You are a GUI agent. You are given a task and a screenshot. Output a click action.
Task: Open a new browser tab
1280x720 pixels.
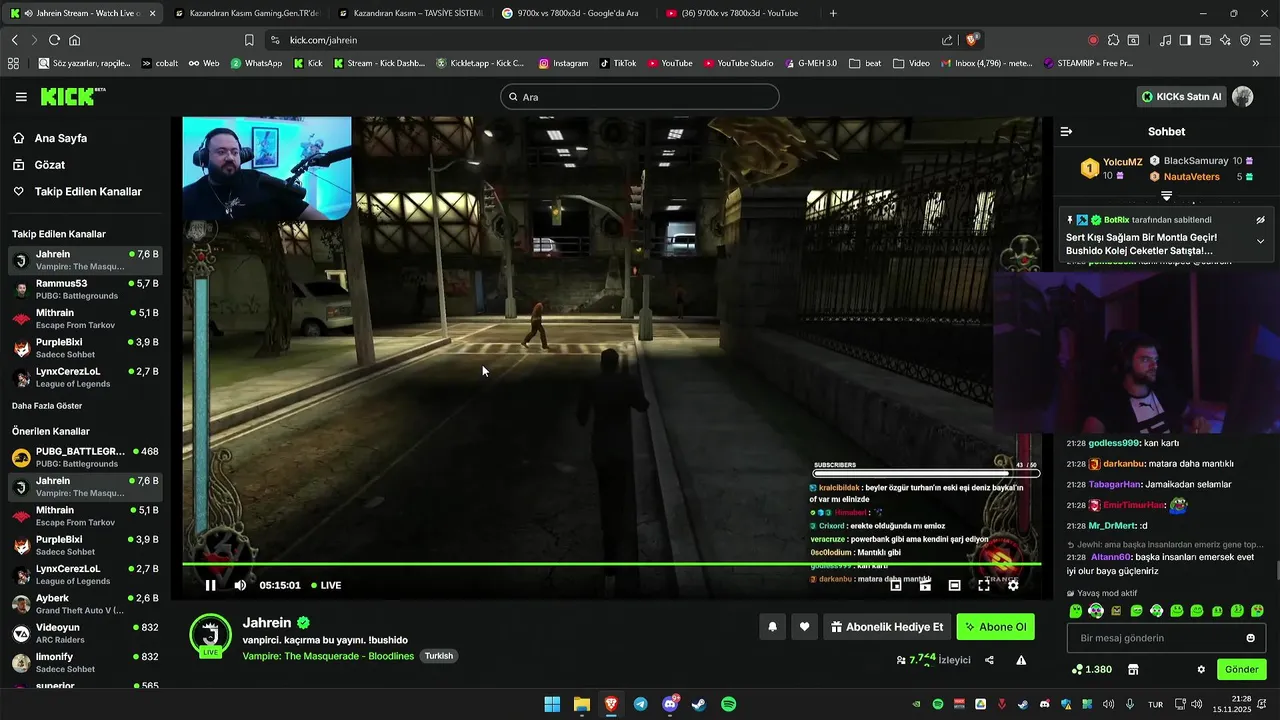pyautogui.click(x=833, y=13)
